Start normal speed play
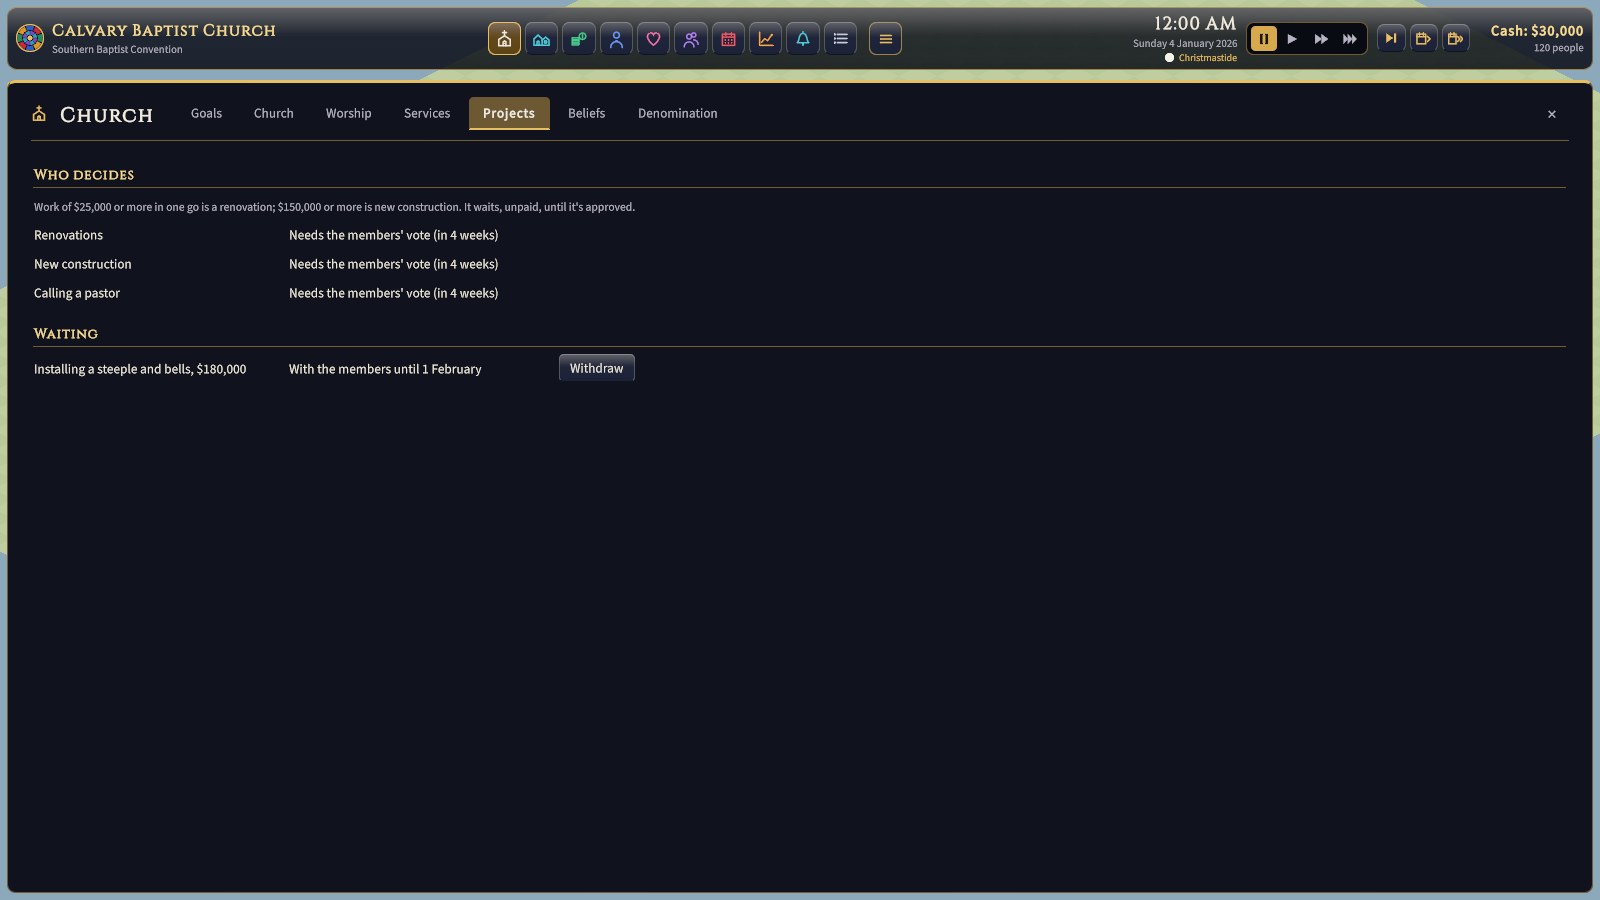Image resolution: width=1600 pixels, height=900 pixels. (x=1292, y=39)
